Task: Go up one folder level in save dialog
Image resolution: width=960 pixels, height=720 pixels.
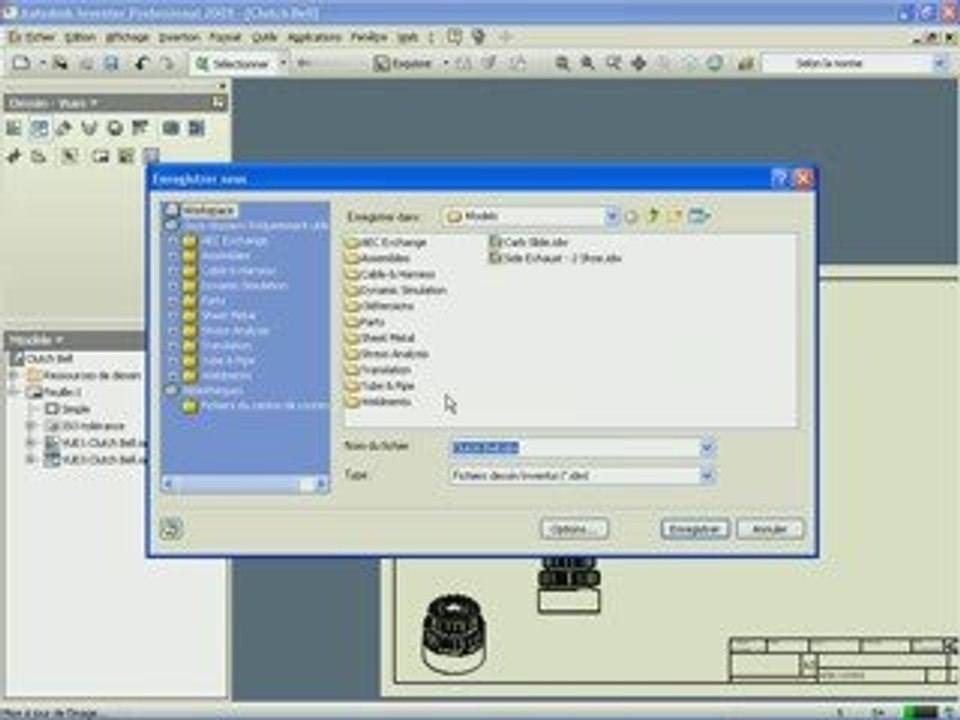Action: click(653, 216)
